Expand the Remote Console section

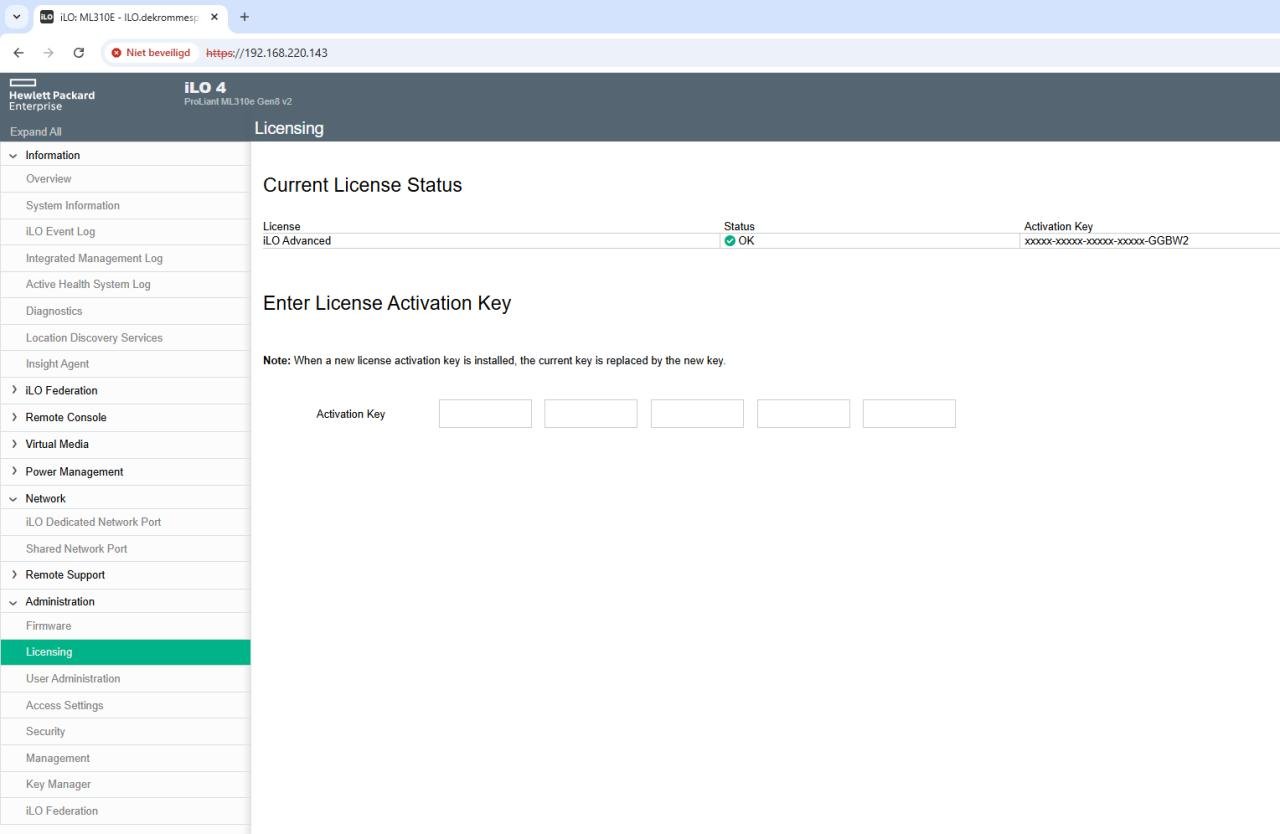point(13,417)
